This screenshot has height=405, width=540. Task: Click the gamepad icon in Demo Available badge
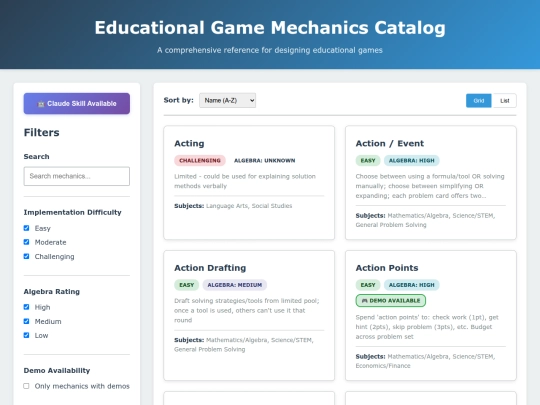tap(364, 301)
